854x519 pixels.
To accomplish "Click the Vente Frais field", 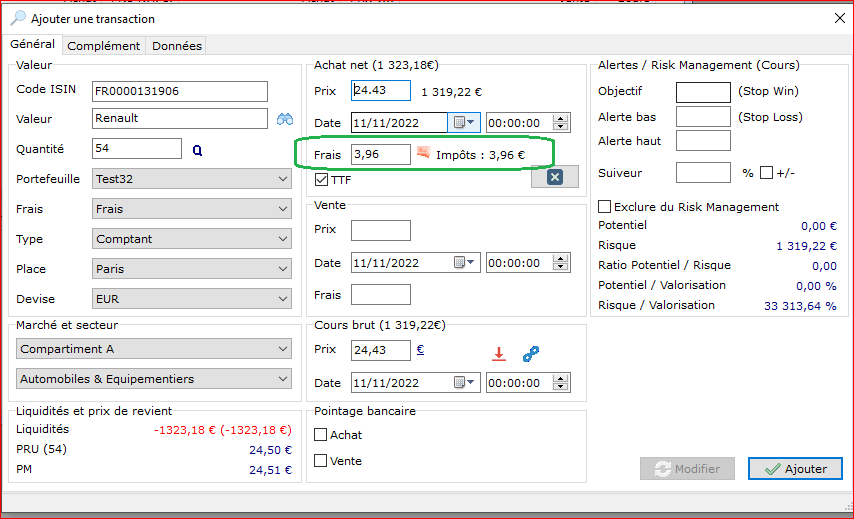I will pos(381,294).
